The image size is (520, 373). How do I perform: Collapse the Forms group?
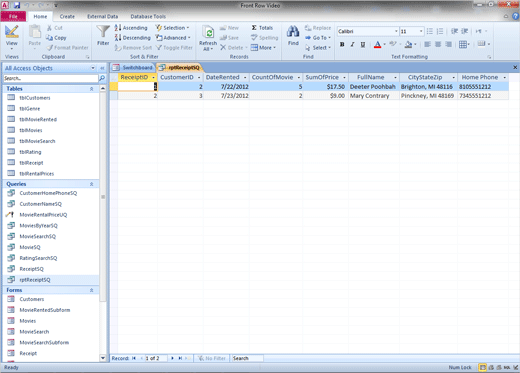tap(91, 290)
